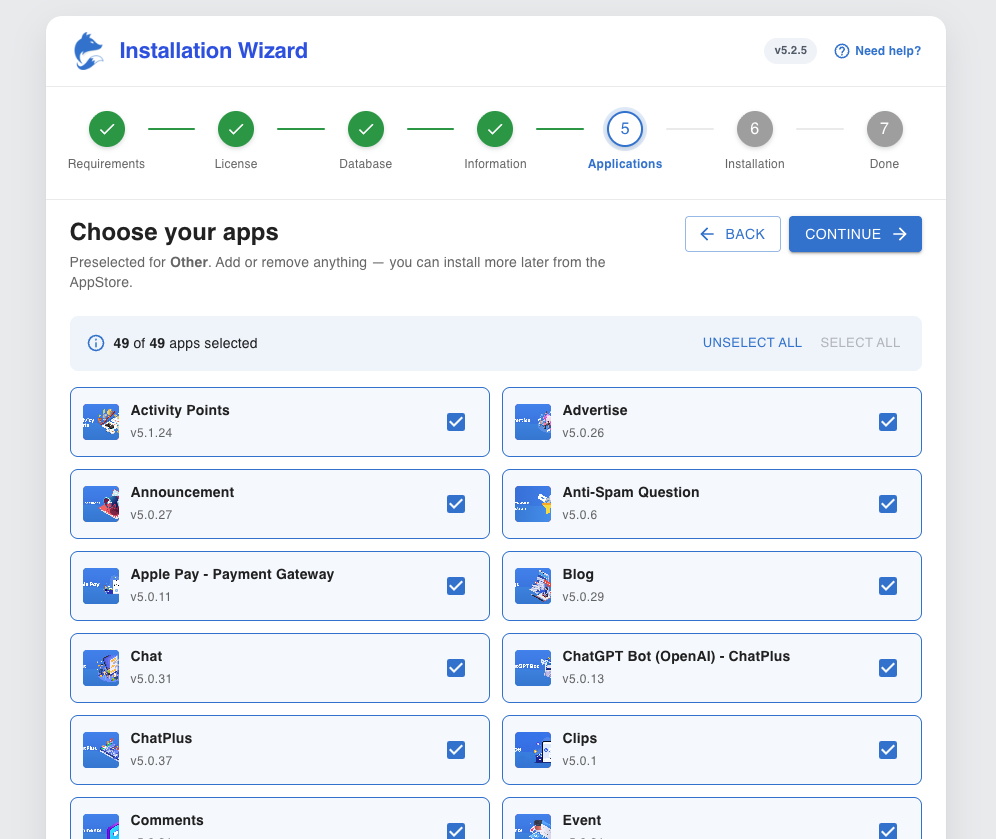The image size is (996, 839).
Task: Click the Anti-Spam Question app name
Action: click(631, 492)
